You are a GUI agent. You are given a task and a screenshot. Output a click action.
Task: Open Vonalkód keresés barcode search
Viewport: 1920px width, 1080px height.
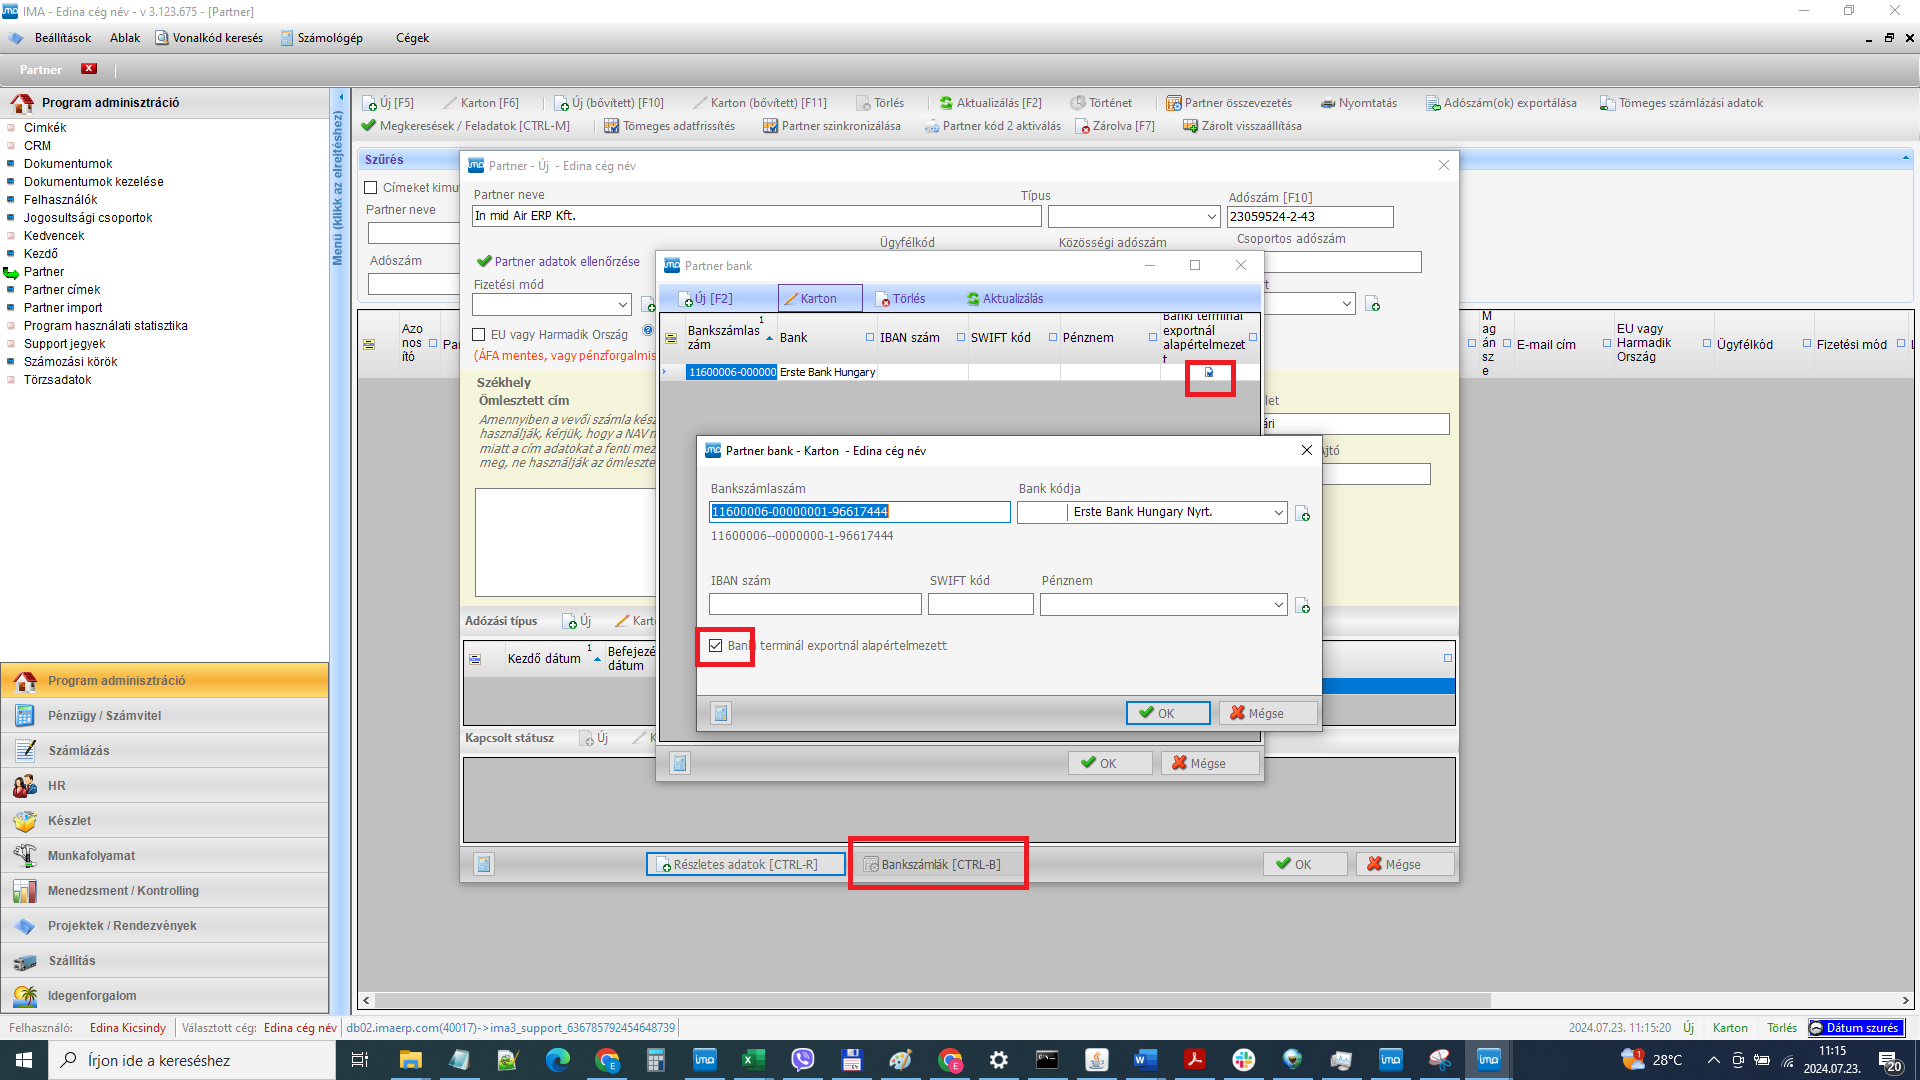tap(209, 38)
